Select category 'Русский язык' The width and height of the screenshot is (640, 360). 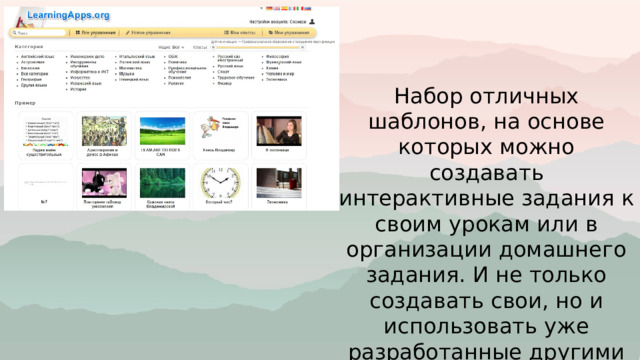(x=230, y=66)
